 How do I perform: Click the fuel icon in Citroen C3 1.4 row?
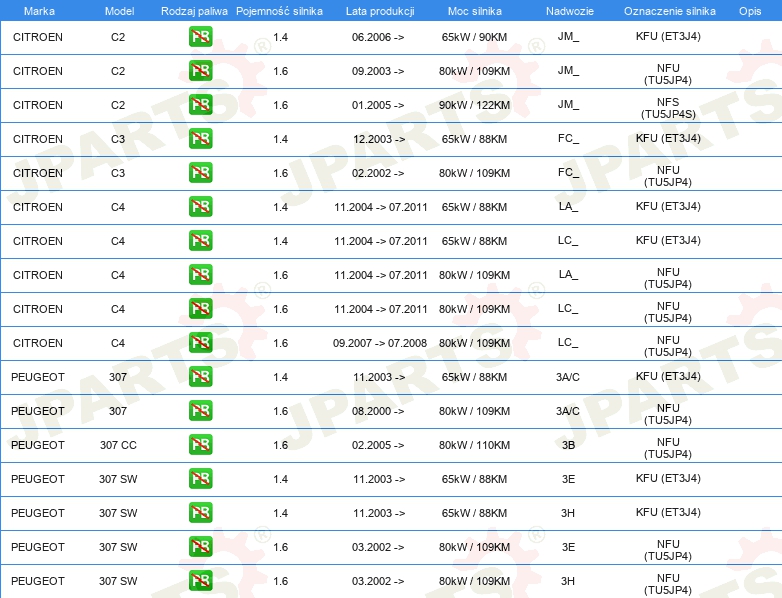coord(200,139)
